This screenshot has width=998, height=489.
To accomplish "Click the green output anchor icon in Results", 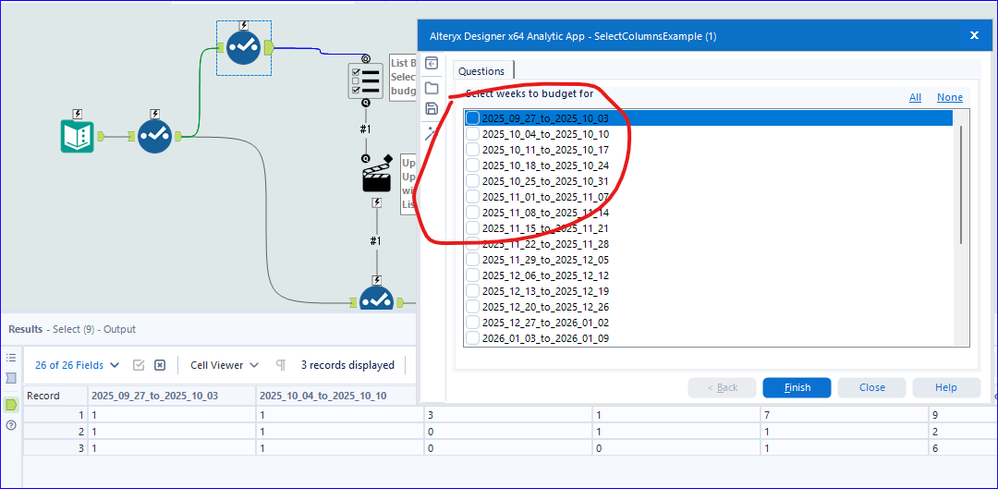I will click(x=11, y=404).
